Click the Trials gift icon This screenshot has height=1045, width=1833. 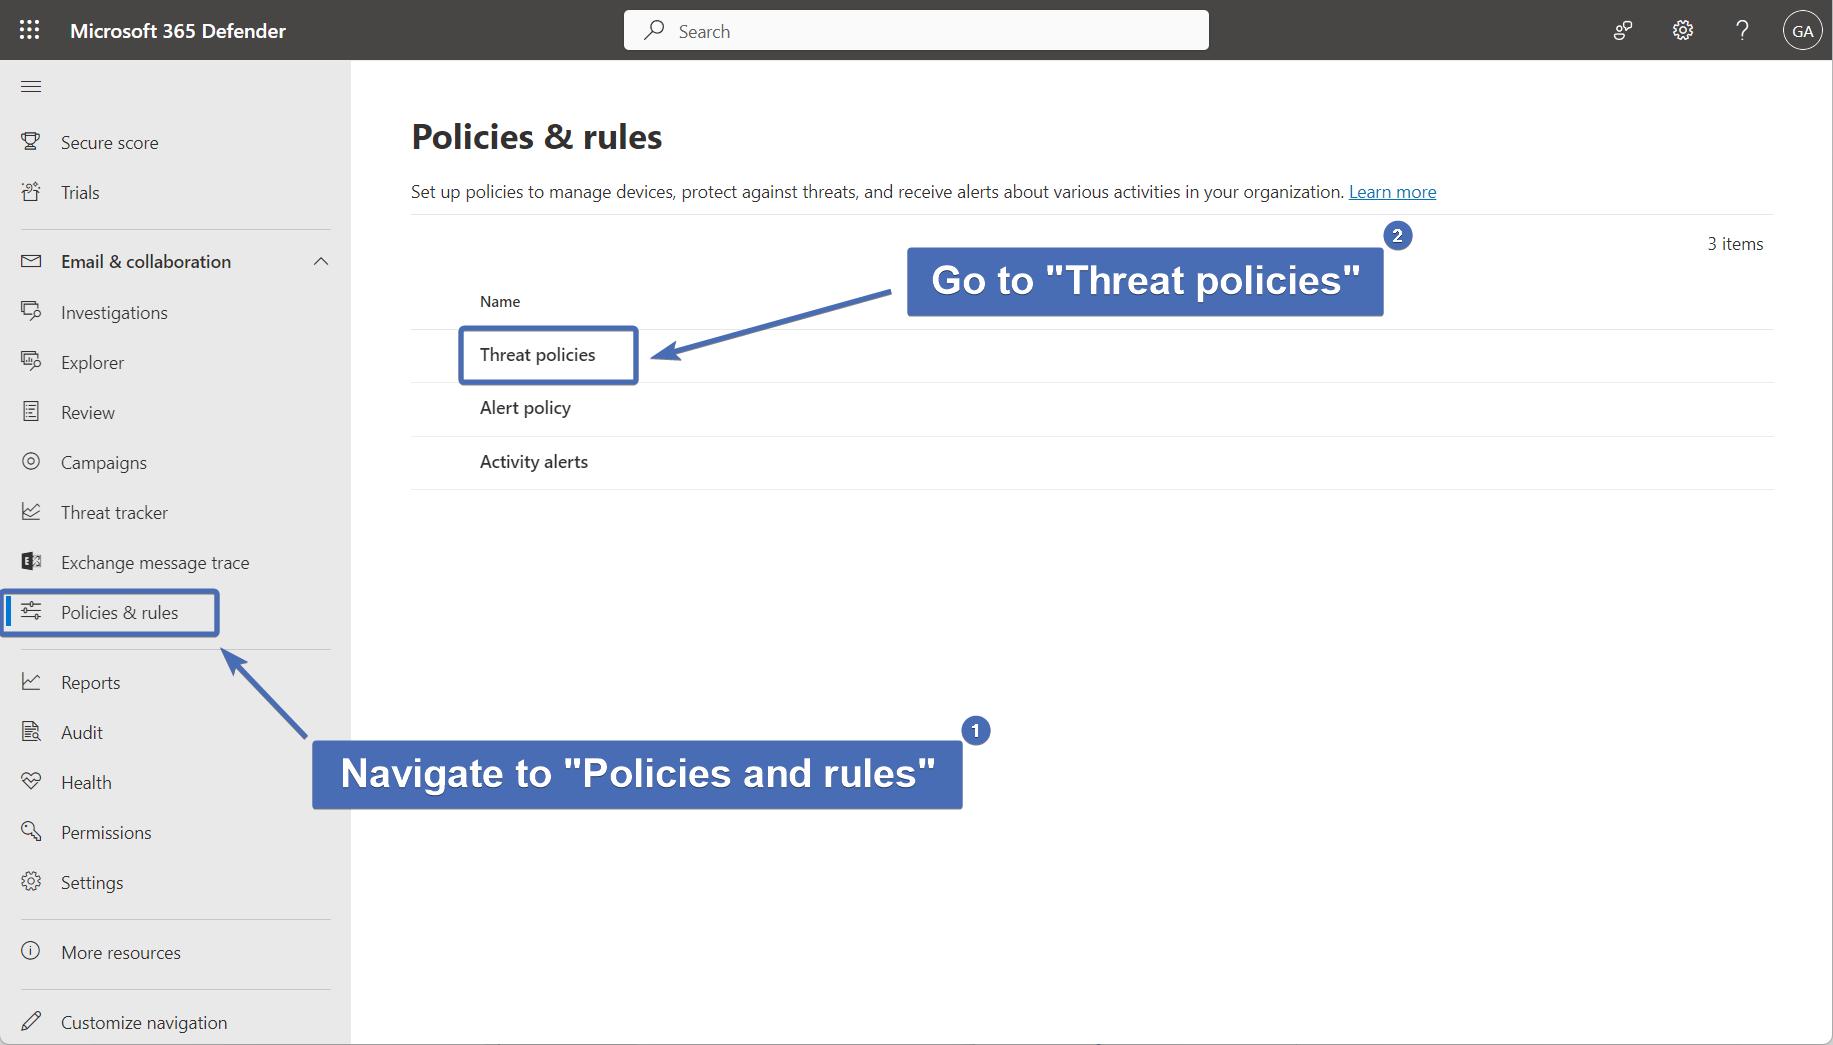[x=31, y=191]
